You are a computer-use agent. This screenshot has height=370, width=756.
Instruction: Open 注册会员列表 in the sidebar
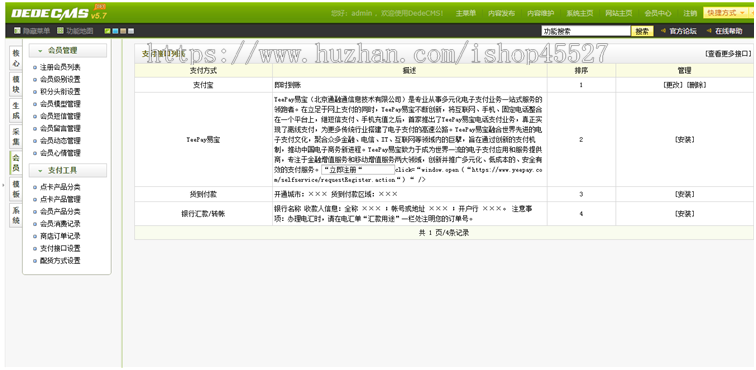pyautogui.click(x=60, y=67)
